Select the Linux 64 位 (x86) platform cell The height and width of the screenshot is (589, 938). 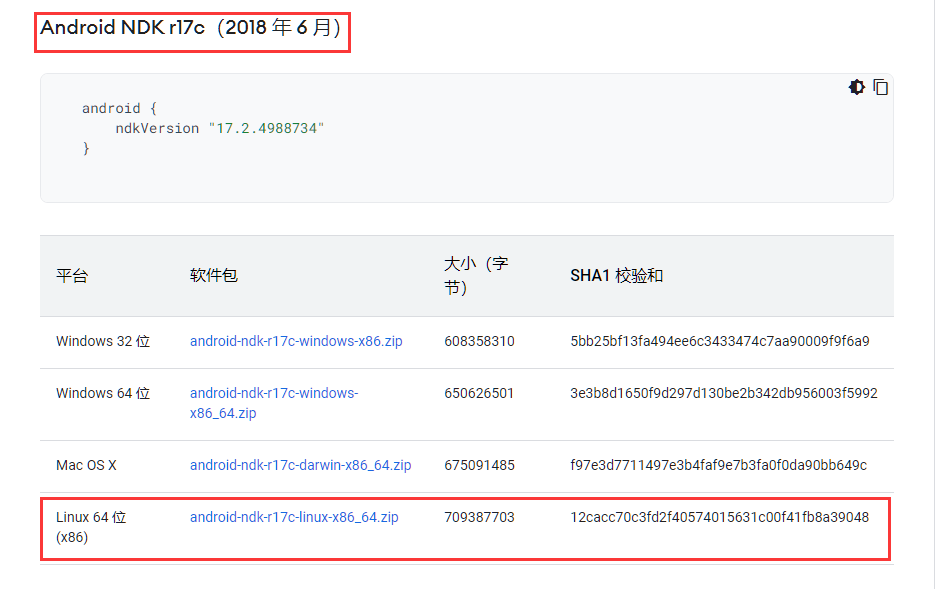click(91, 527)
